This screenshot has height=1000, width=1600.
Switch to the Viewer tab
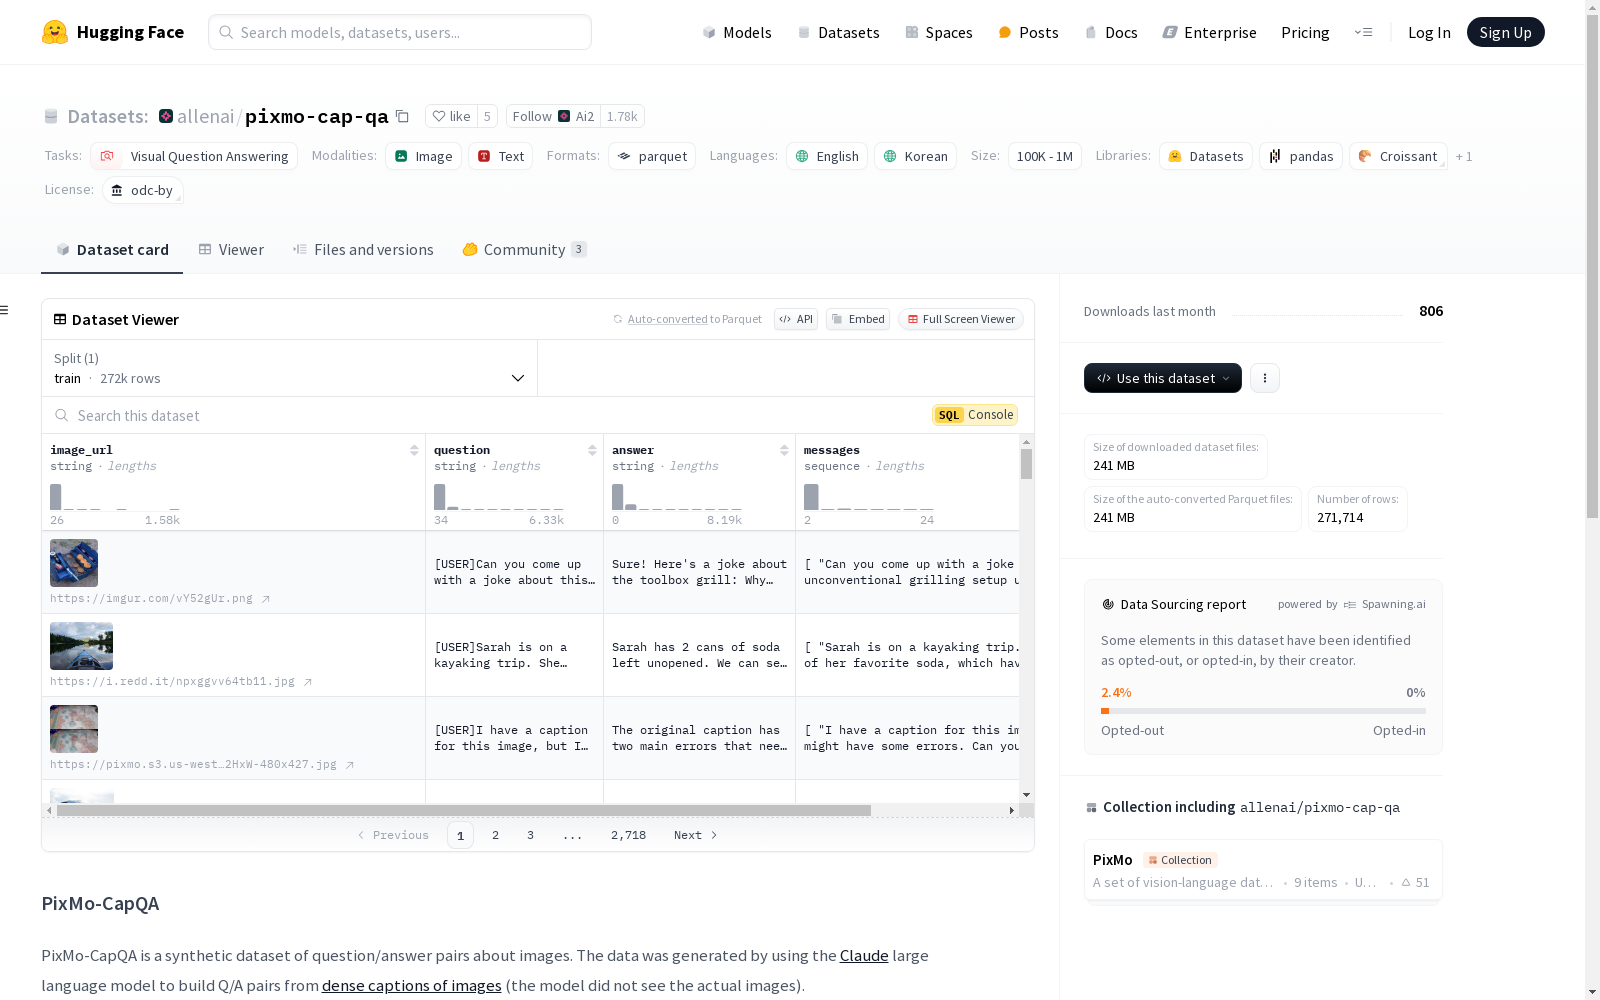[x=231, y=250]
